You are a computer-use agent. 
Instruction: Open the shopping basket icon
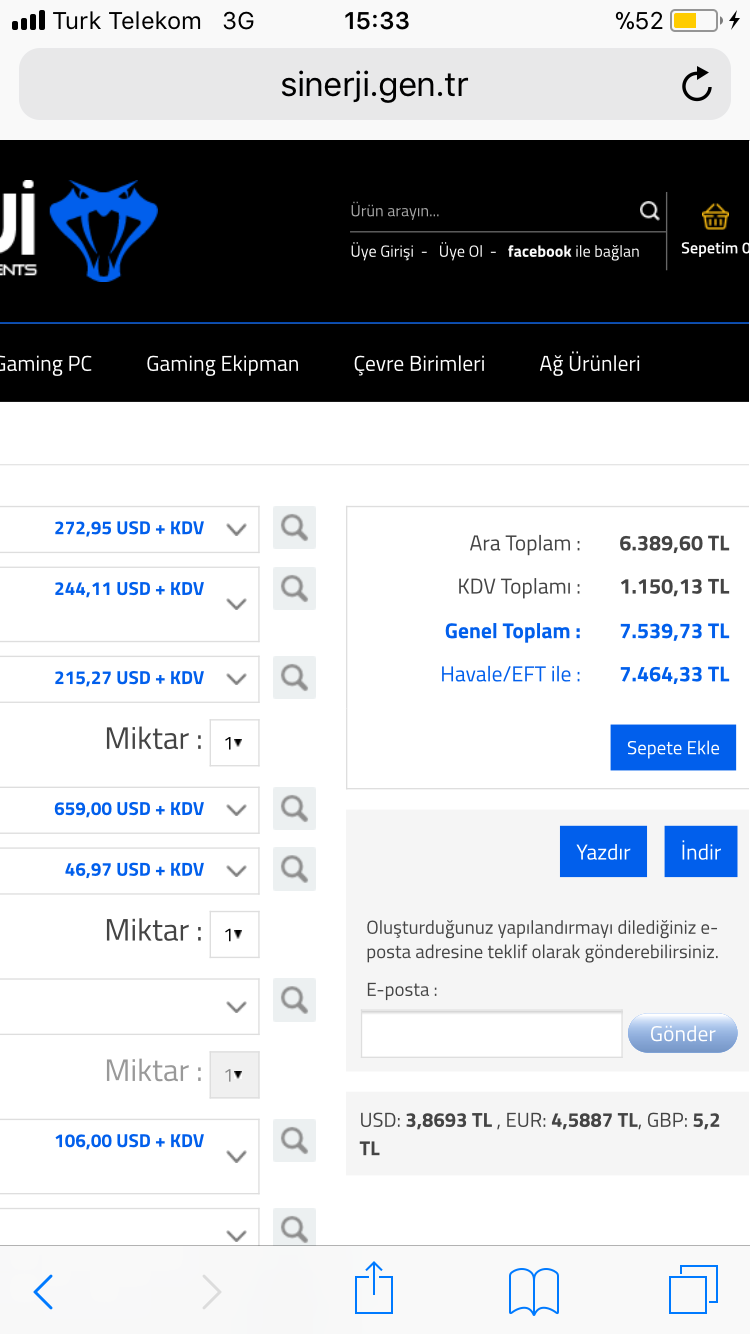(x=715, y=216)
